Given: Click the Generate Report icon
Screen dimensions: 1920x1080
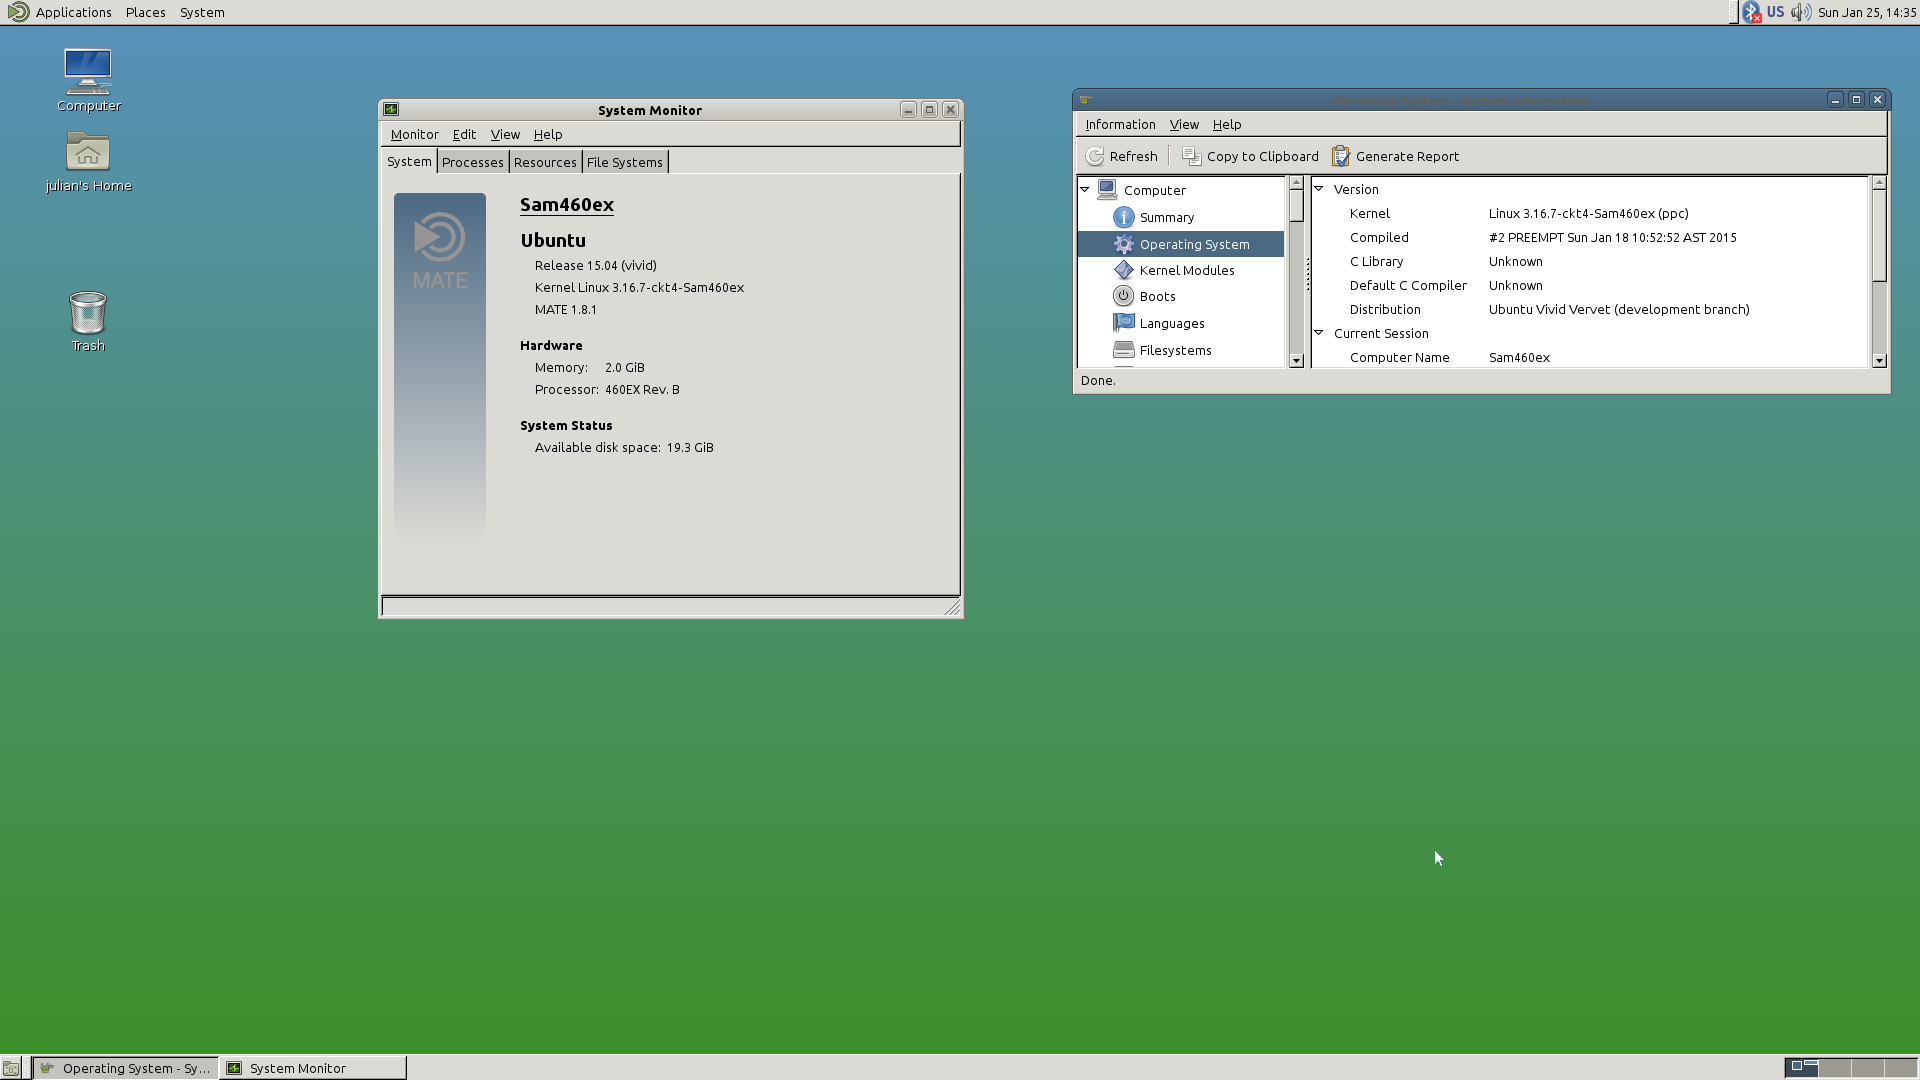Looking at the screenshot, I should pos(1341,157).
